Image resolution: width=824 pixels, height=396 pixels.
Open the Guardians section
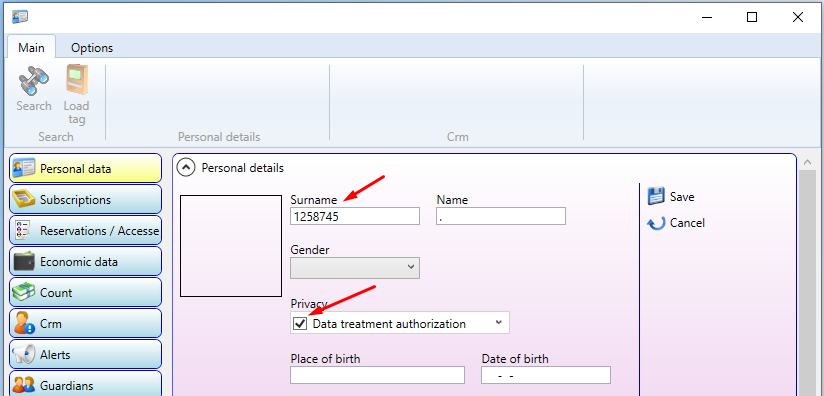click(85, 384)
